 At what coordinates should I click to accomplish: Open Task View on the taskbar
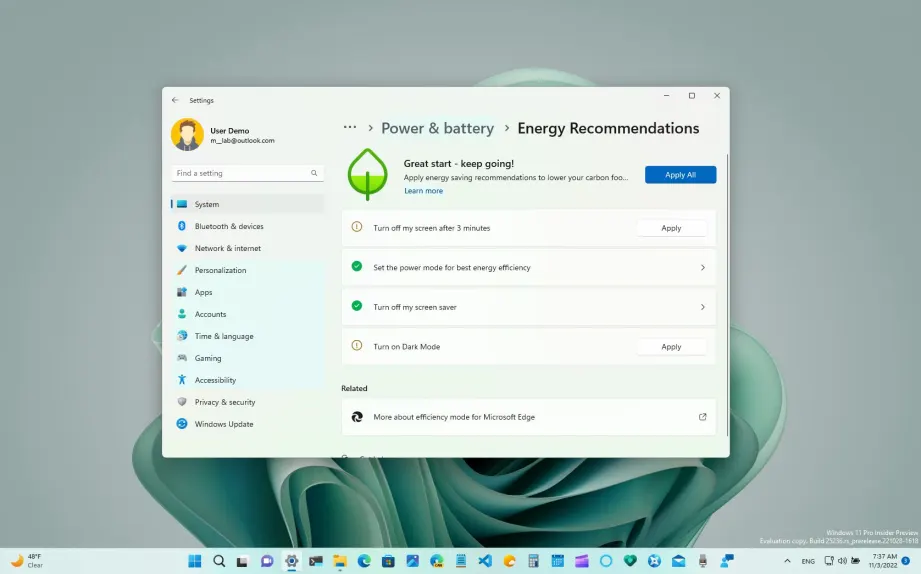[x=242, y=561]
